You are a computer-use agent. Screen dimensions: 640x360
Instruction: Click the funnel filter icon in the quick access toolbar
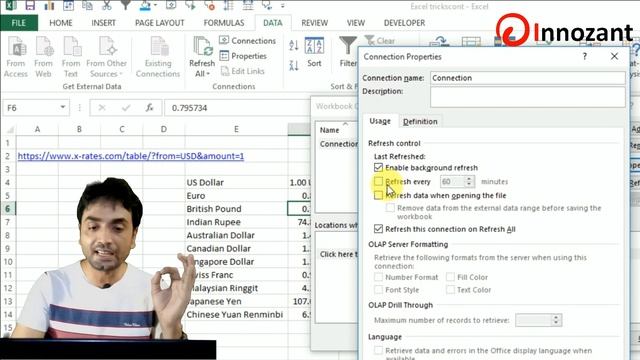click(126, 5)
